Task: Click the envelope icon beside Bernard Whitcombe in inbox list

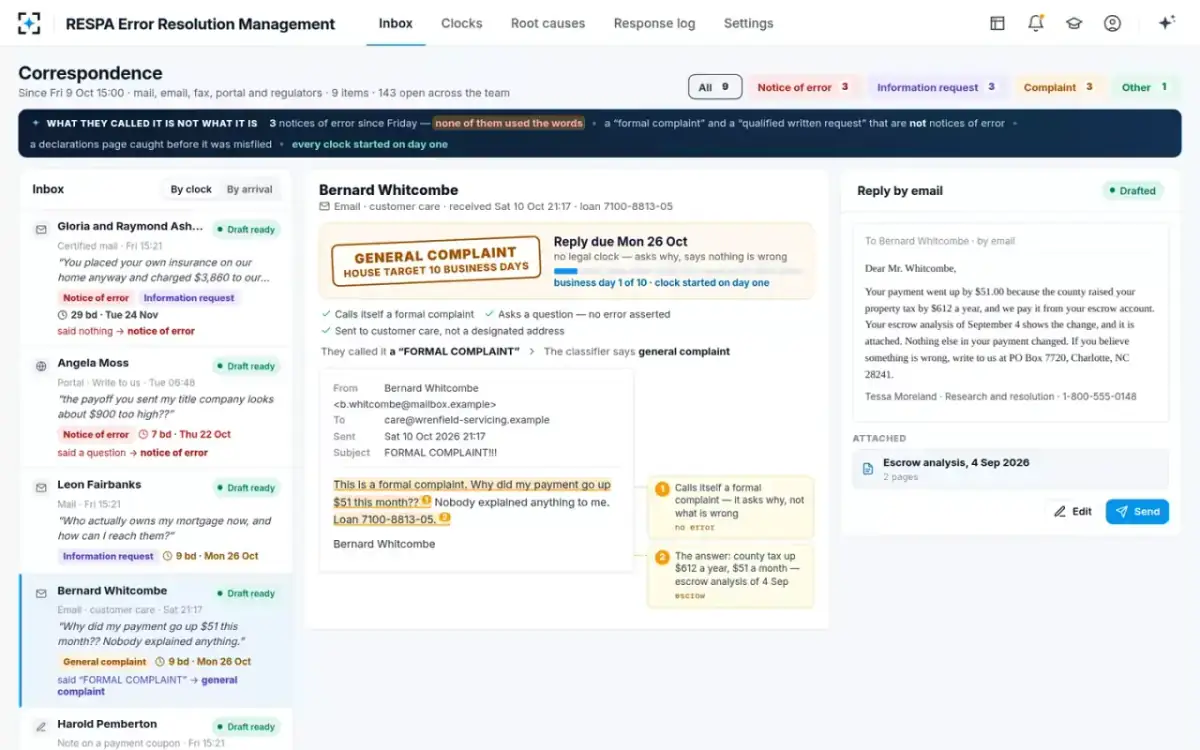Action: coord(41,593)
